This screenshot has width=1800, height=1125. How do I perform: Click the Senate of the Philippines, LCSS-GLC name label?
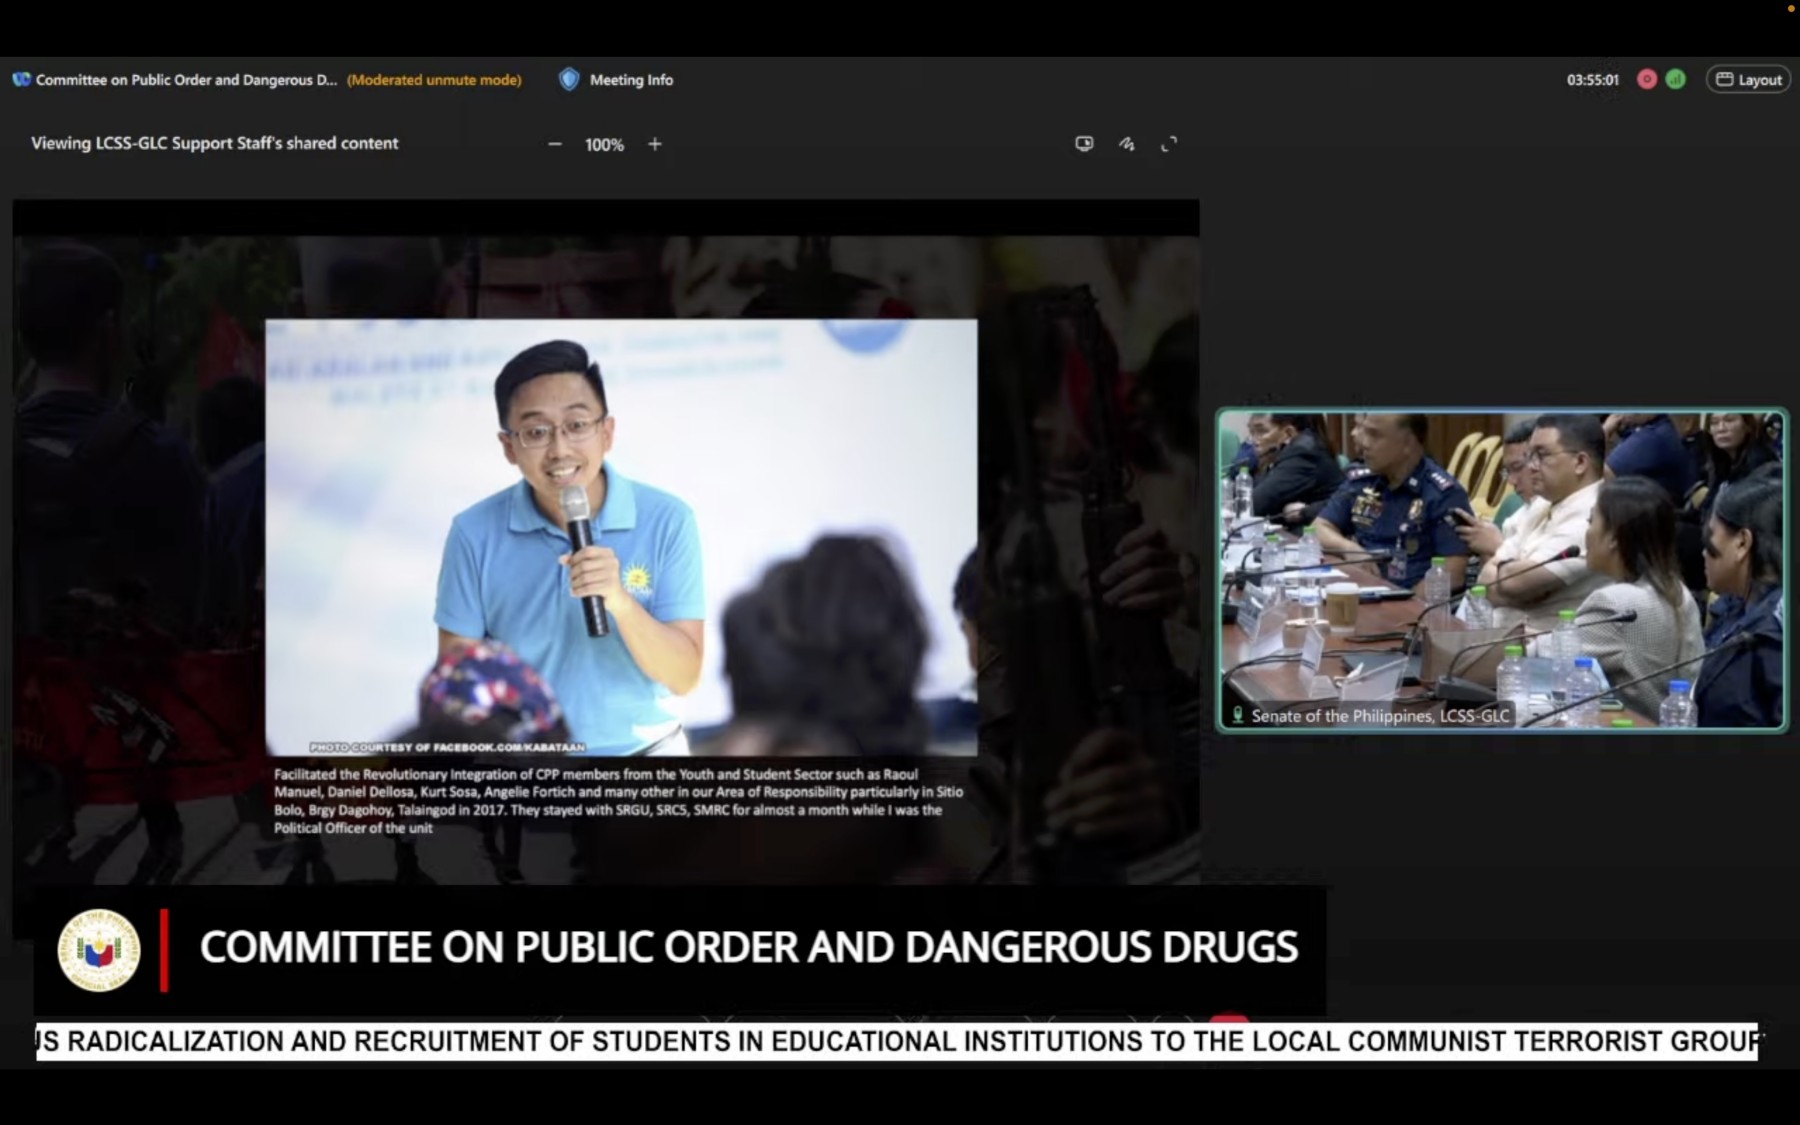click(x=1380, y=716)
